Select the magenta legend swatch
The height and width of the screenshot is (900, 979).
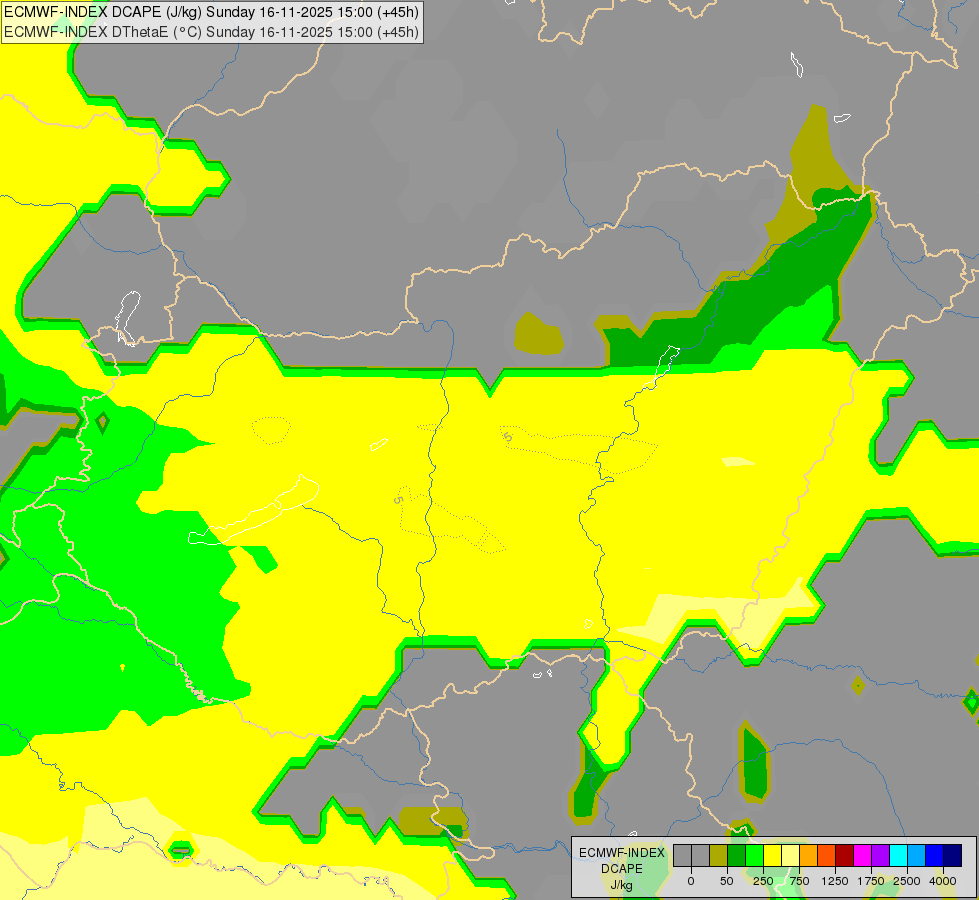pos(862,856)
